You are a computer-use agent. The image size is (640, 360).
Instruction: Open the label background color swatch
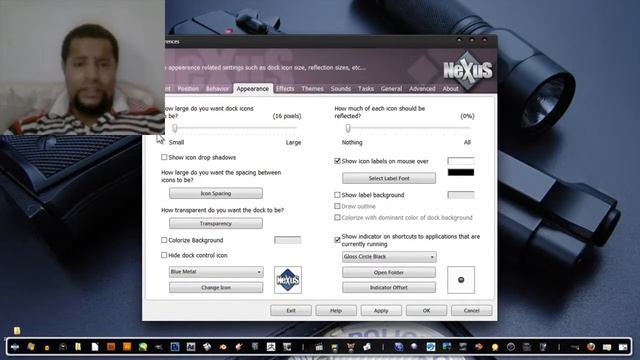click(461, 195)
